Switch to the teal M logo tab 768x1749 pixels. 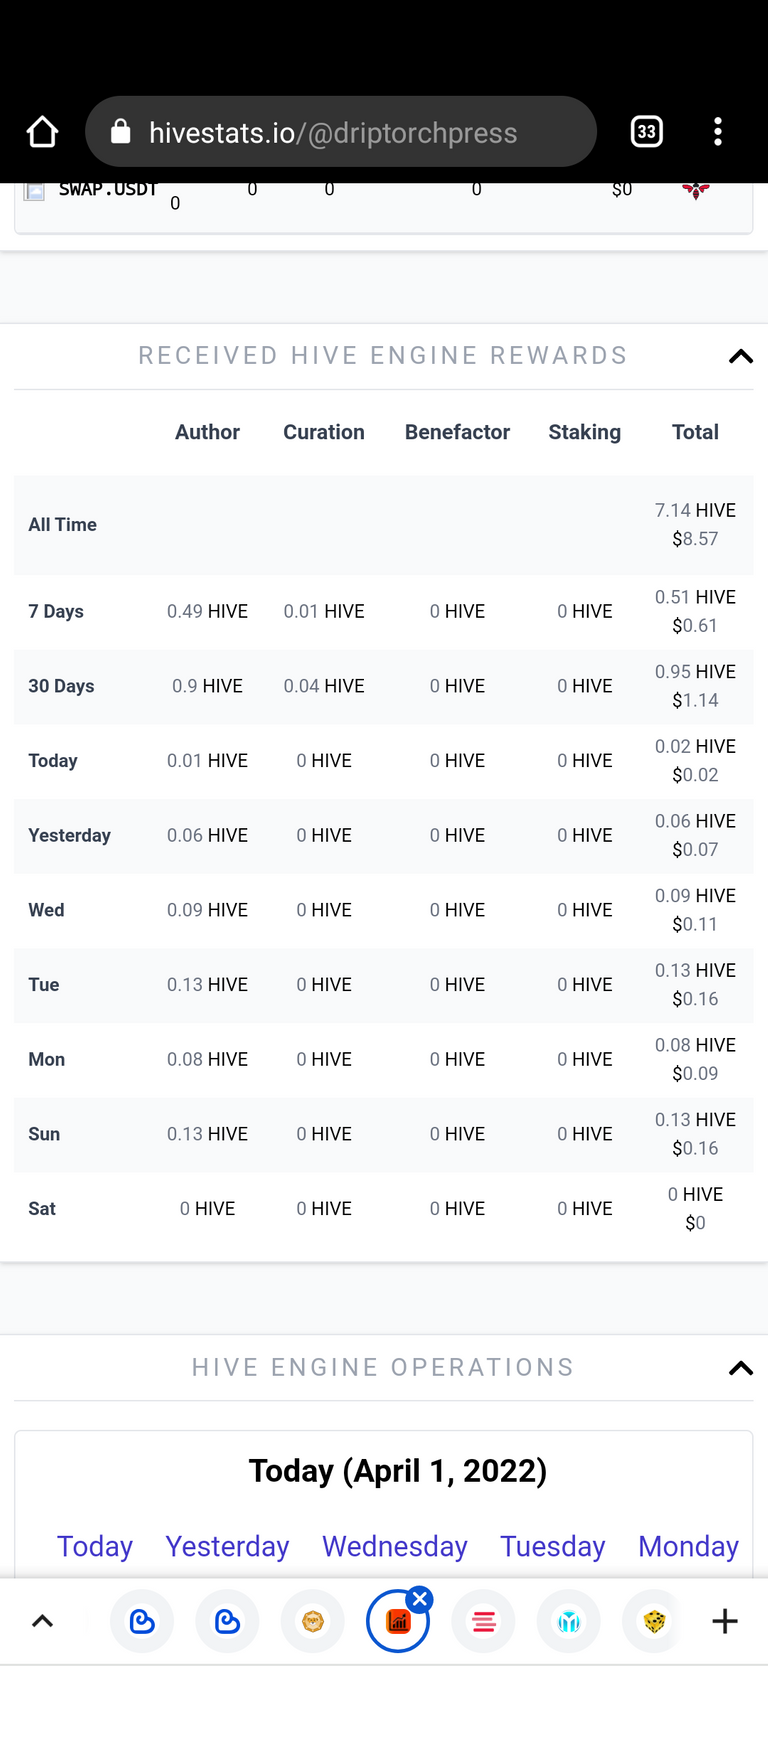tap(569, 1621)
